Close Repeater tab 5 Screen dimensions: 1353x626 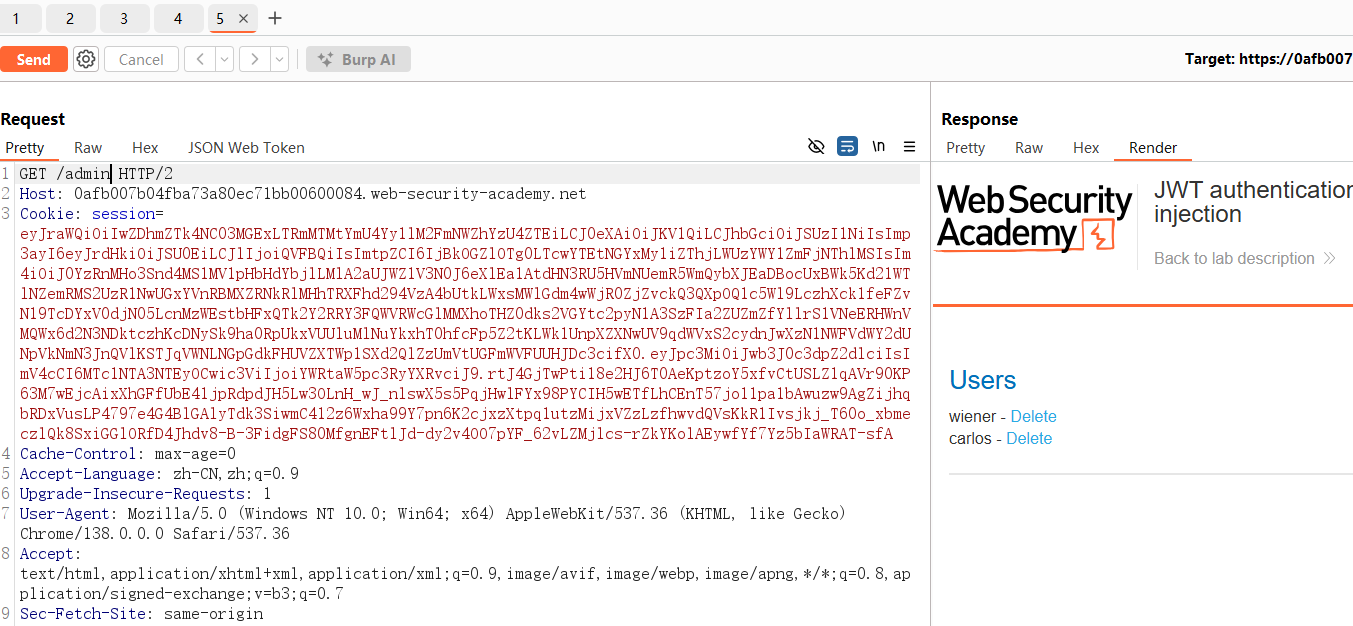pos(245,19)
